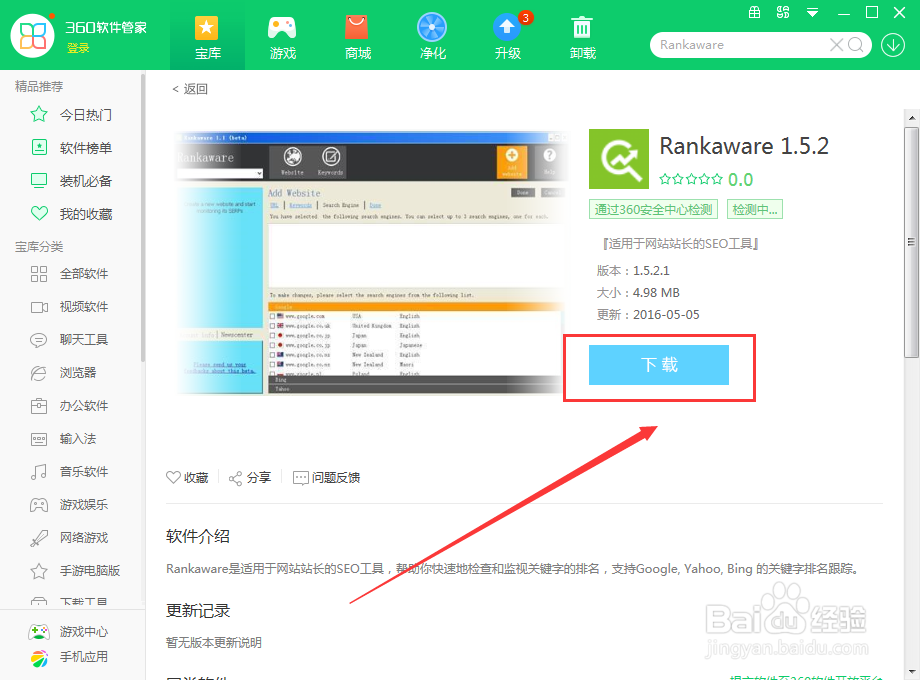
Task: Click the 检测中... badge
Action: coord(755,209)
